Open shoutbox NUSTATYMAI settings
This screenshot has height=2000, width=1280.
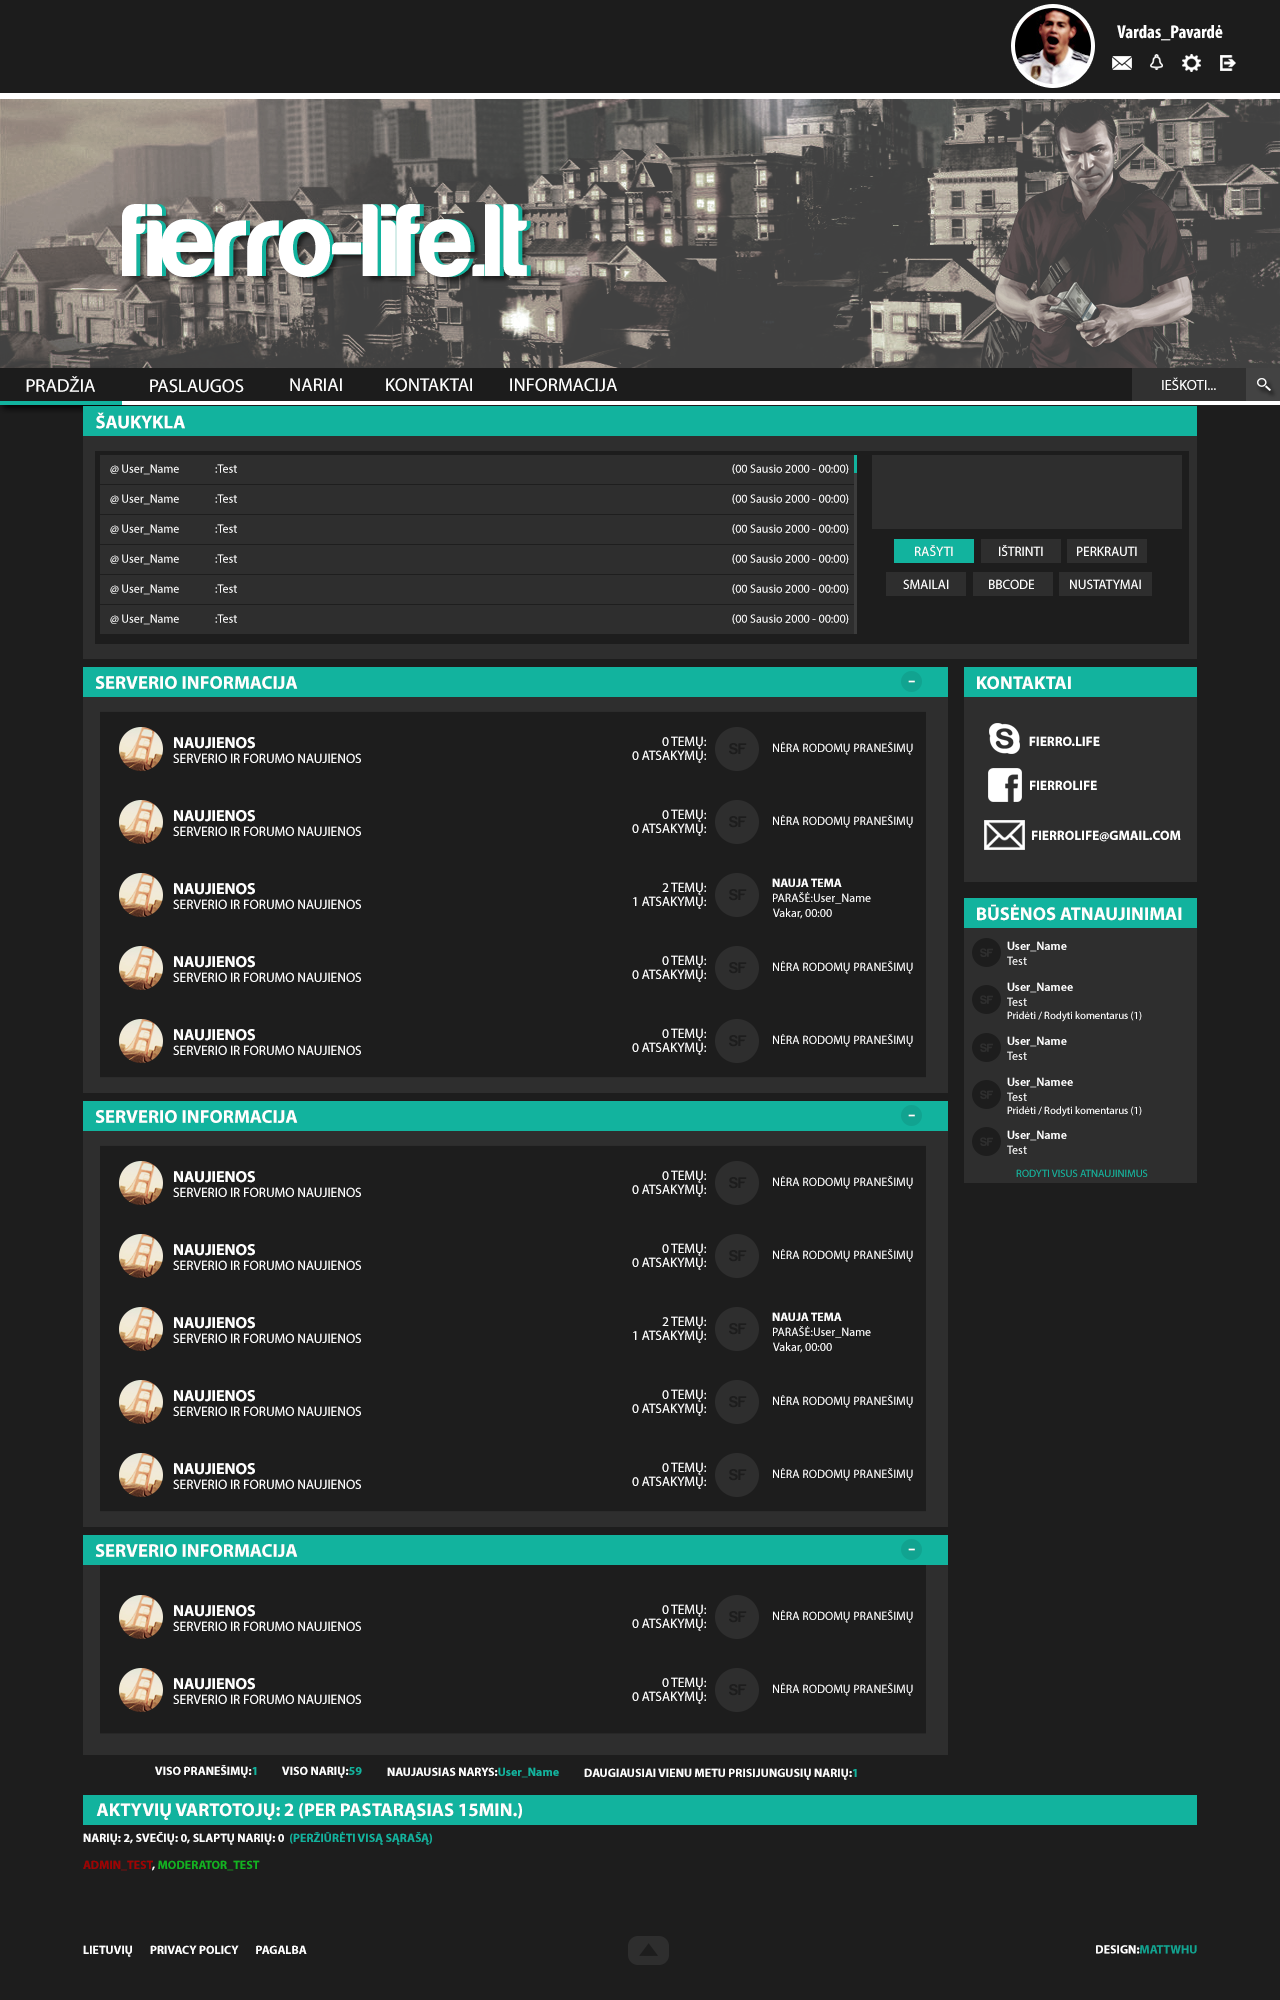(1105, 584)
